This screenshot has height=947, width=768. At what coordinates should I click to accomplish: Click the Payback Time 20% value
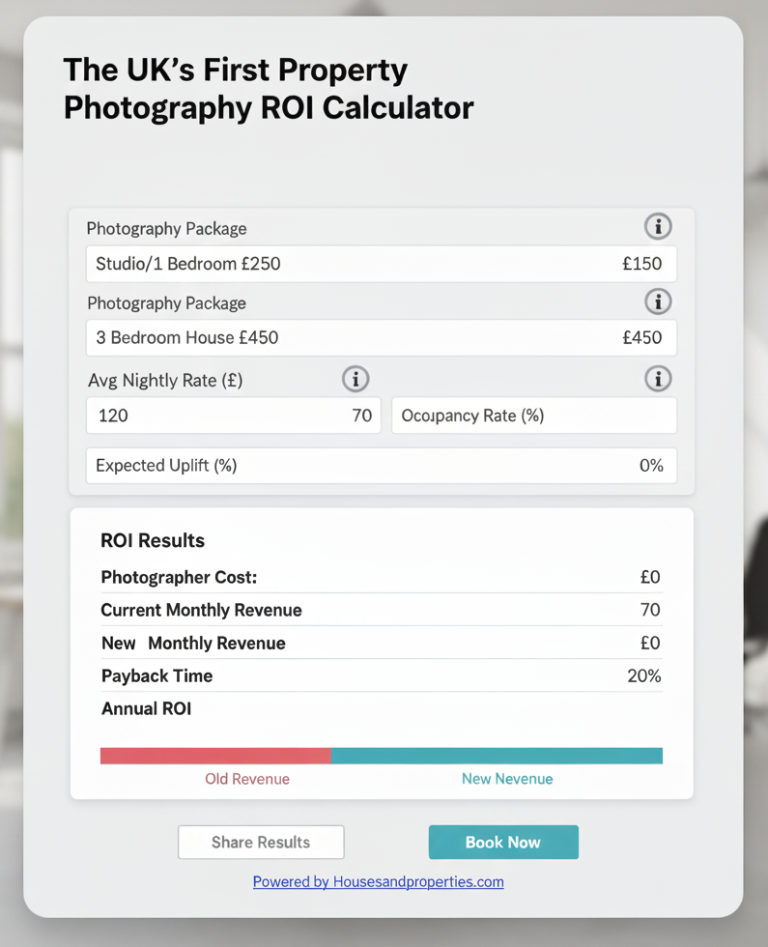[644, 676]
